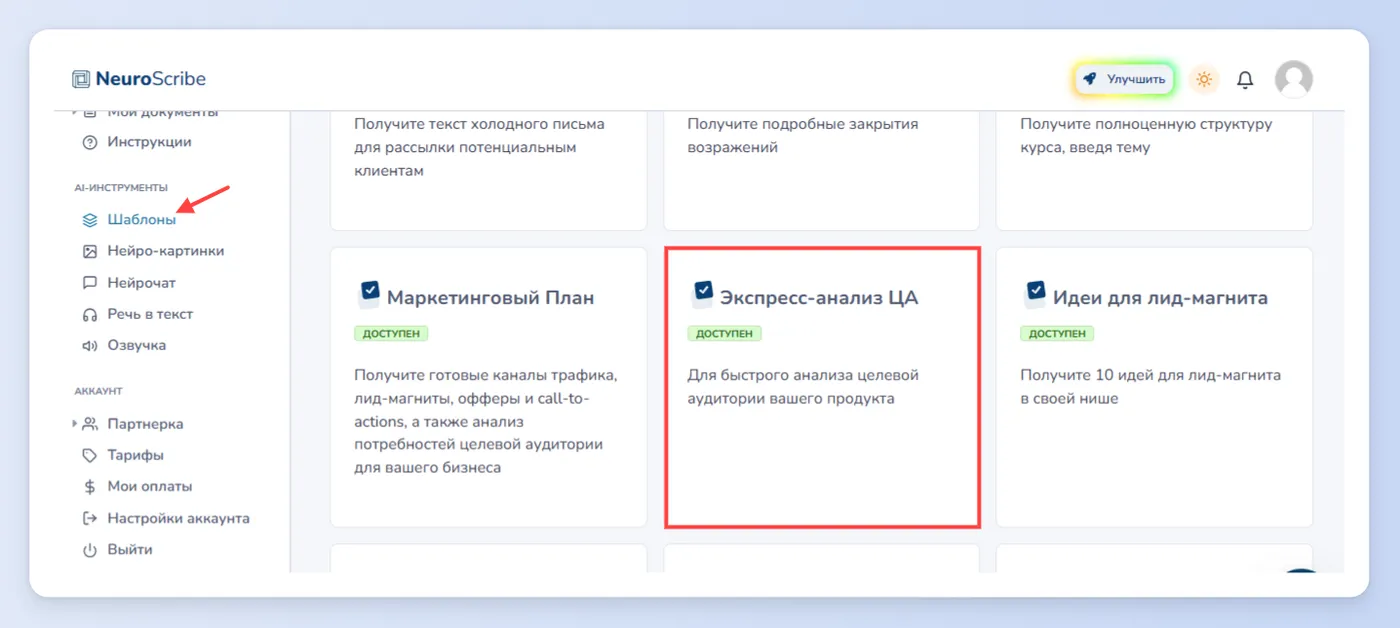The width and height of the screenshot is (1400, 628).
Task: Click the Шаблоны layers icon
Action: point(89,220)
